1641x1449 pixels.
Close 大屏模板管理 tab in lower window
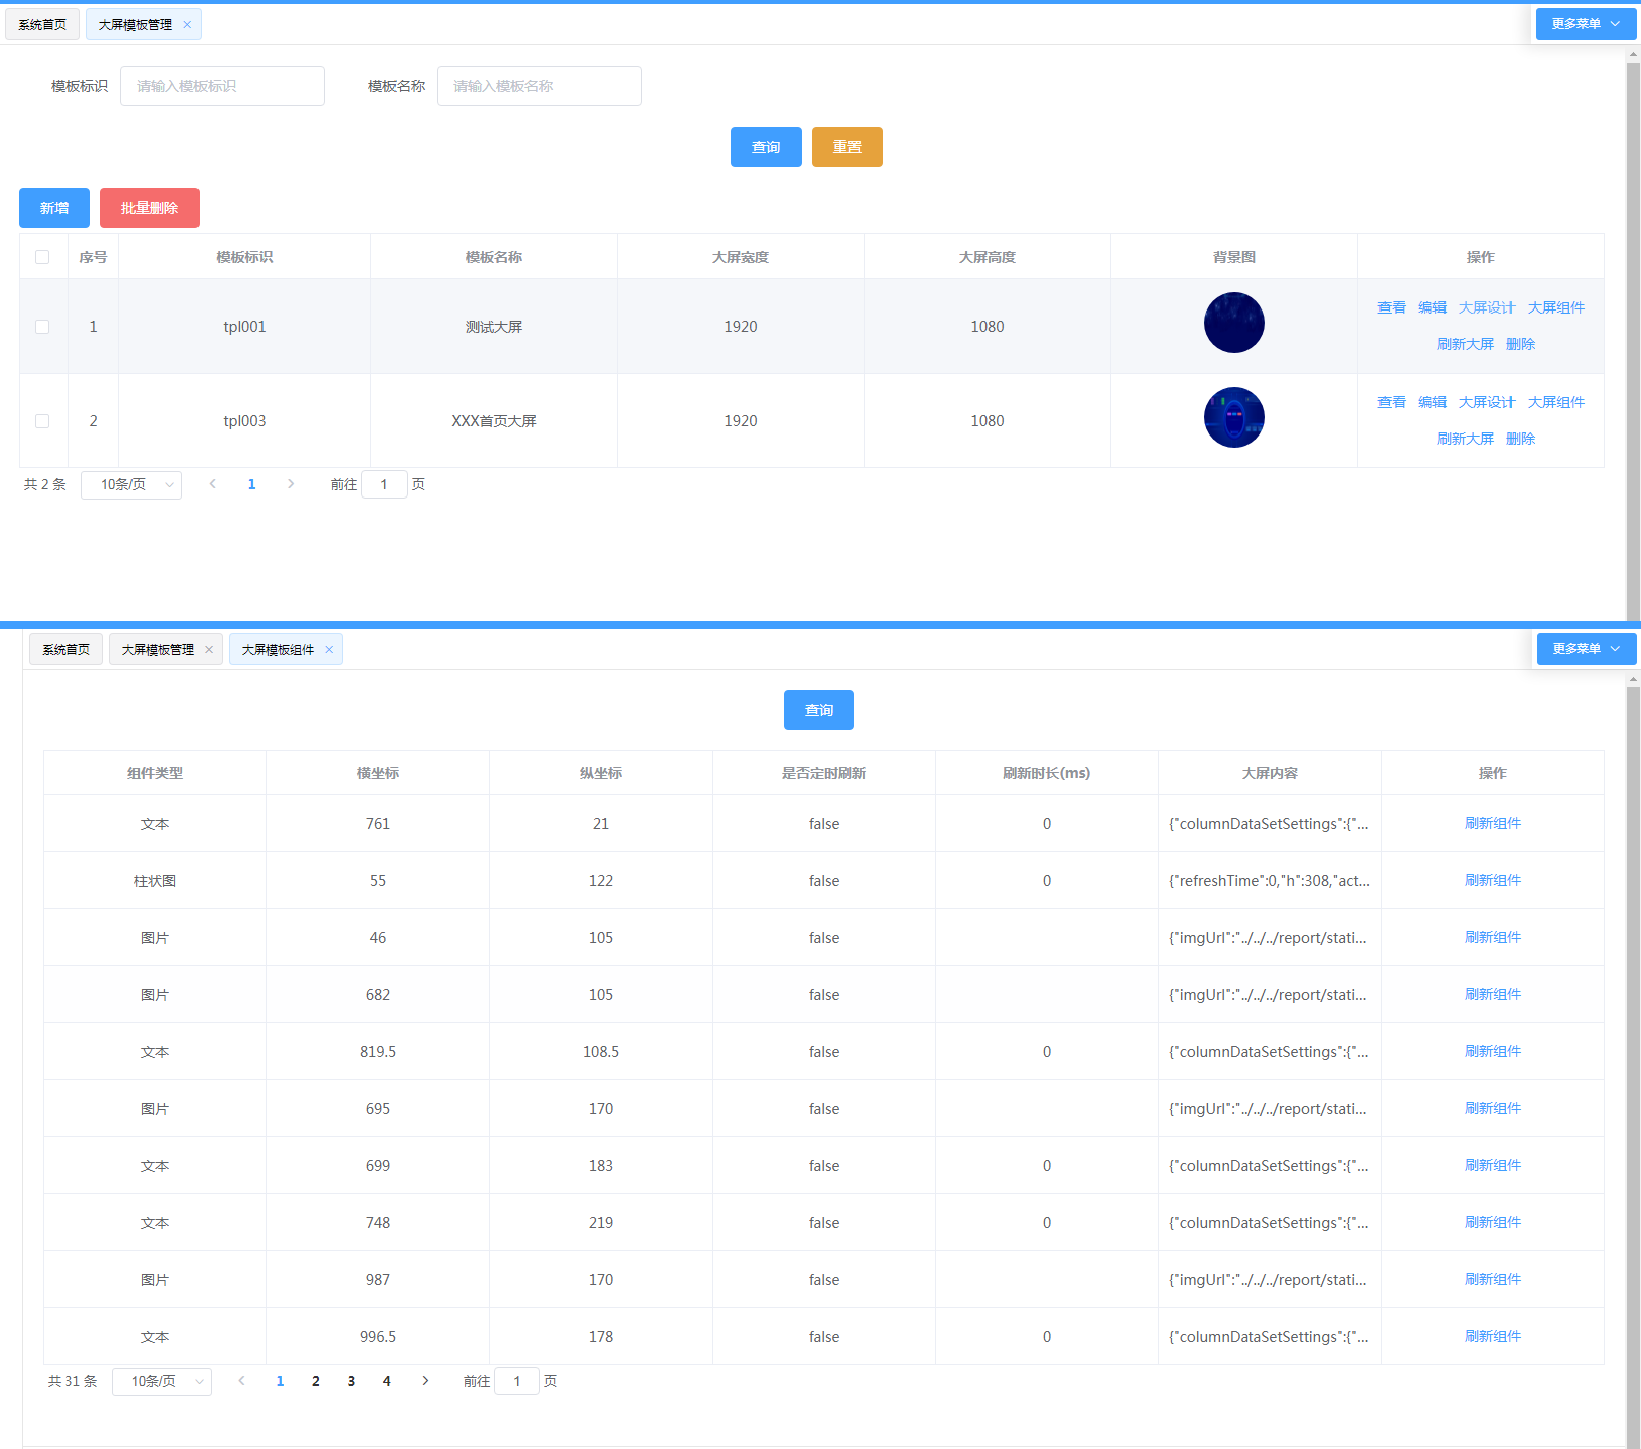tap(209, 650)
